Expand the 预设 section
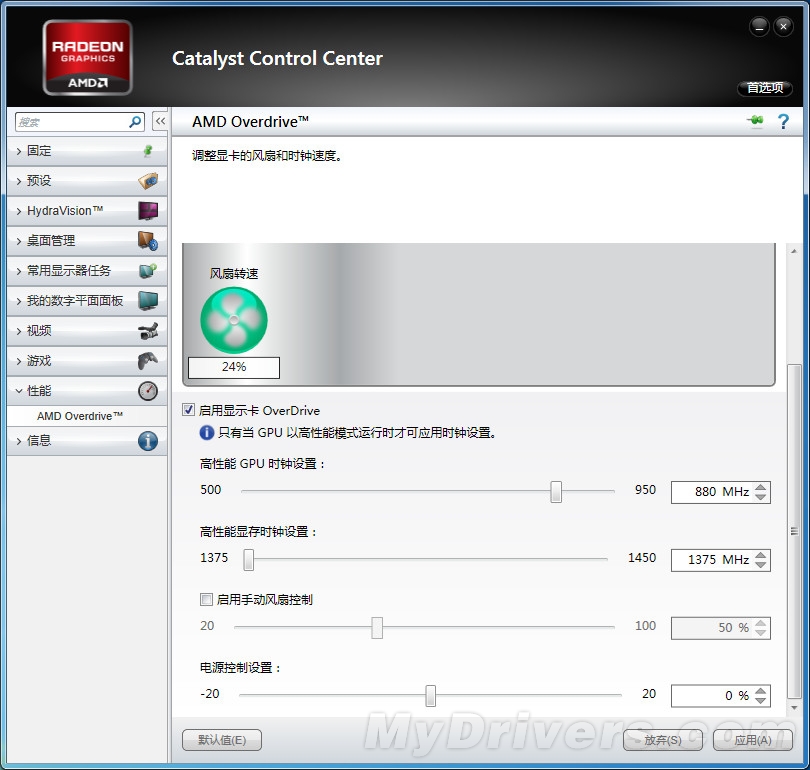Image resolution: width=810 pixels, height=770 pixels. click(87, 181)
